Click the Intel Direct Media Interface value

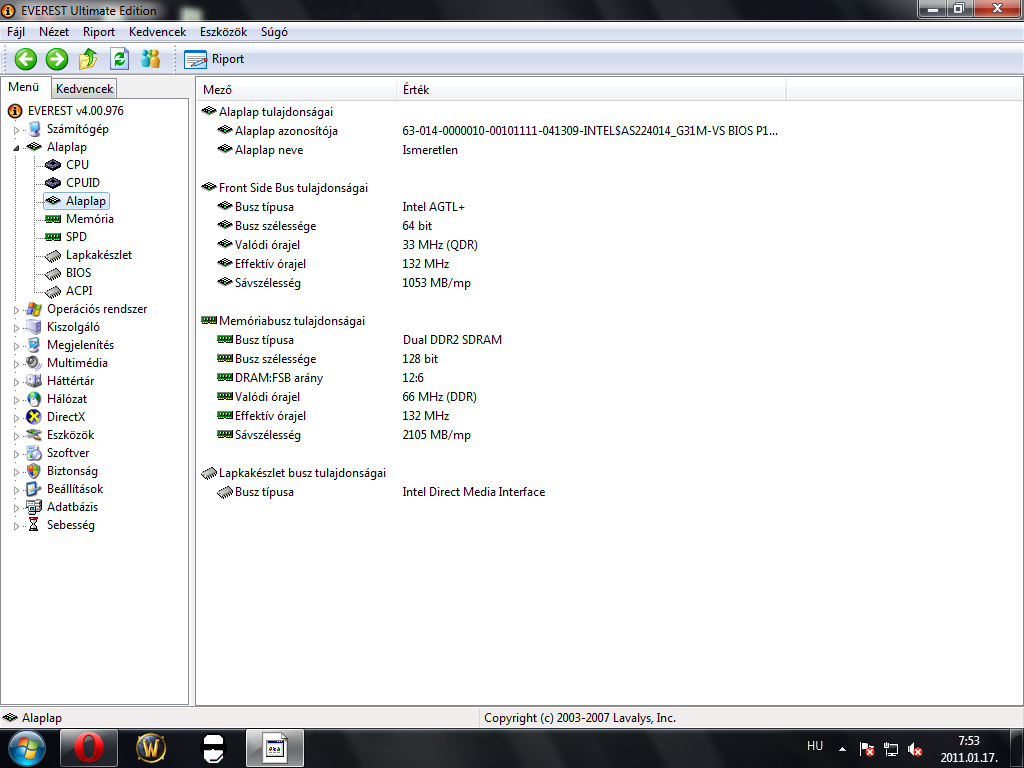tap(473, 492)
